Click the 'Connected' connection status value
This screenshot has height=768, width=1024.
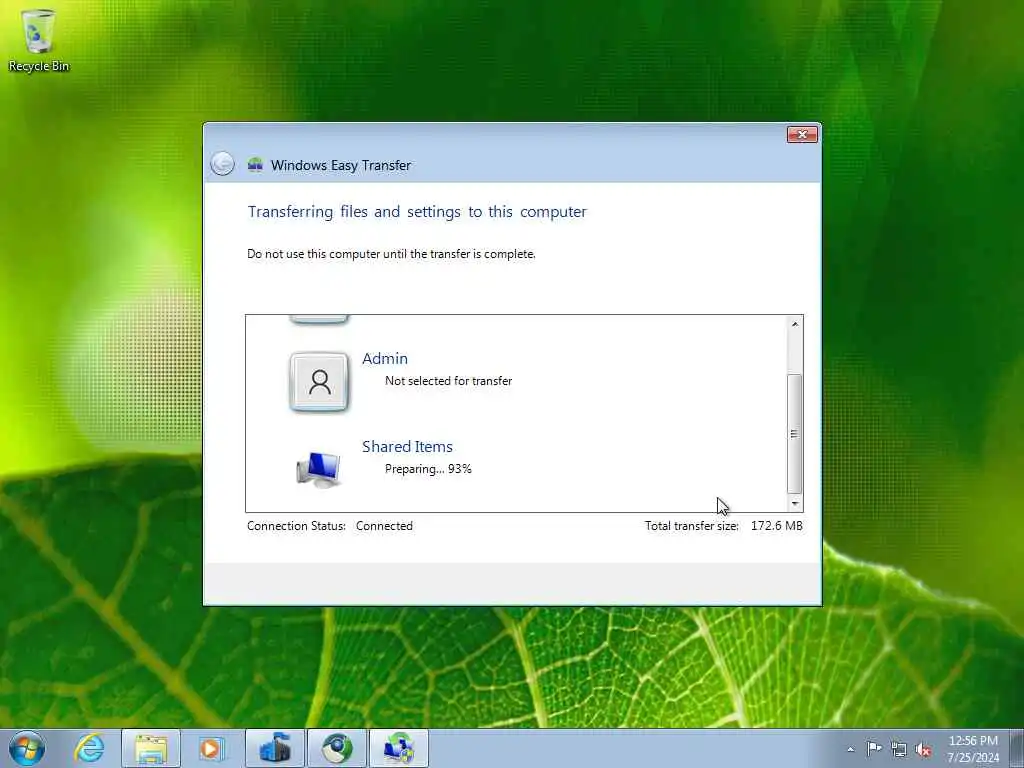click(x=384, y=526)
